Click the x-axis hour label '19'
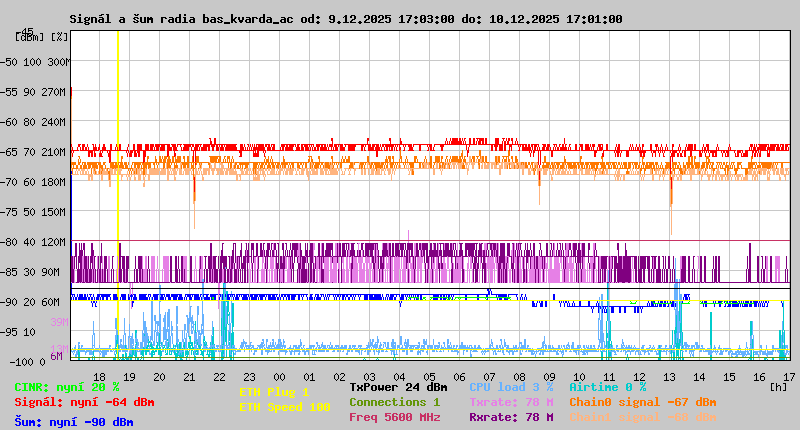The image size is (800, 430). pos(130,377)
